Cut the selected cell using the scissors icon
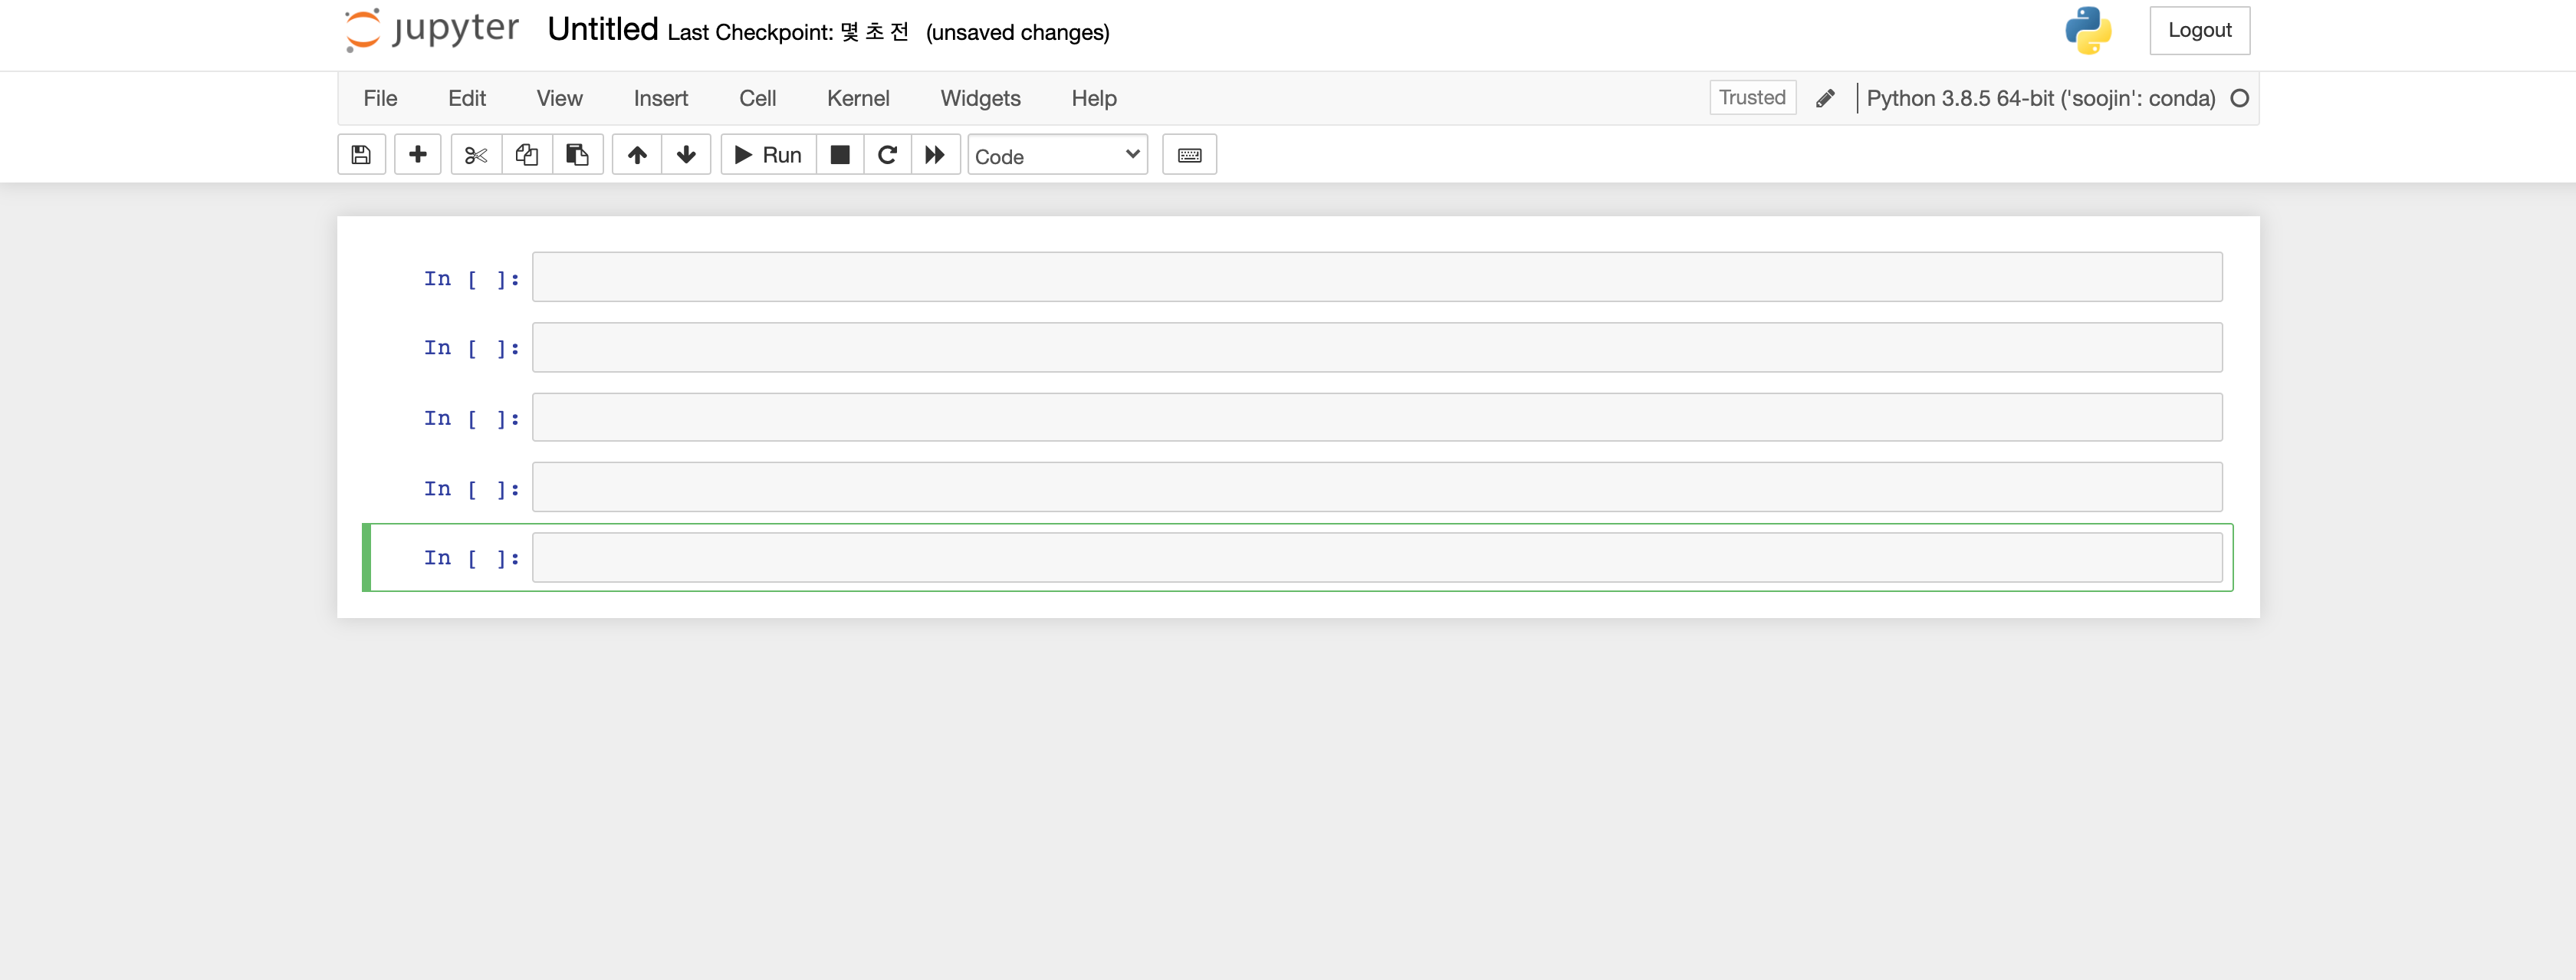 pyautogui.click(x=475, y=154)
